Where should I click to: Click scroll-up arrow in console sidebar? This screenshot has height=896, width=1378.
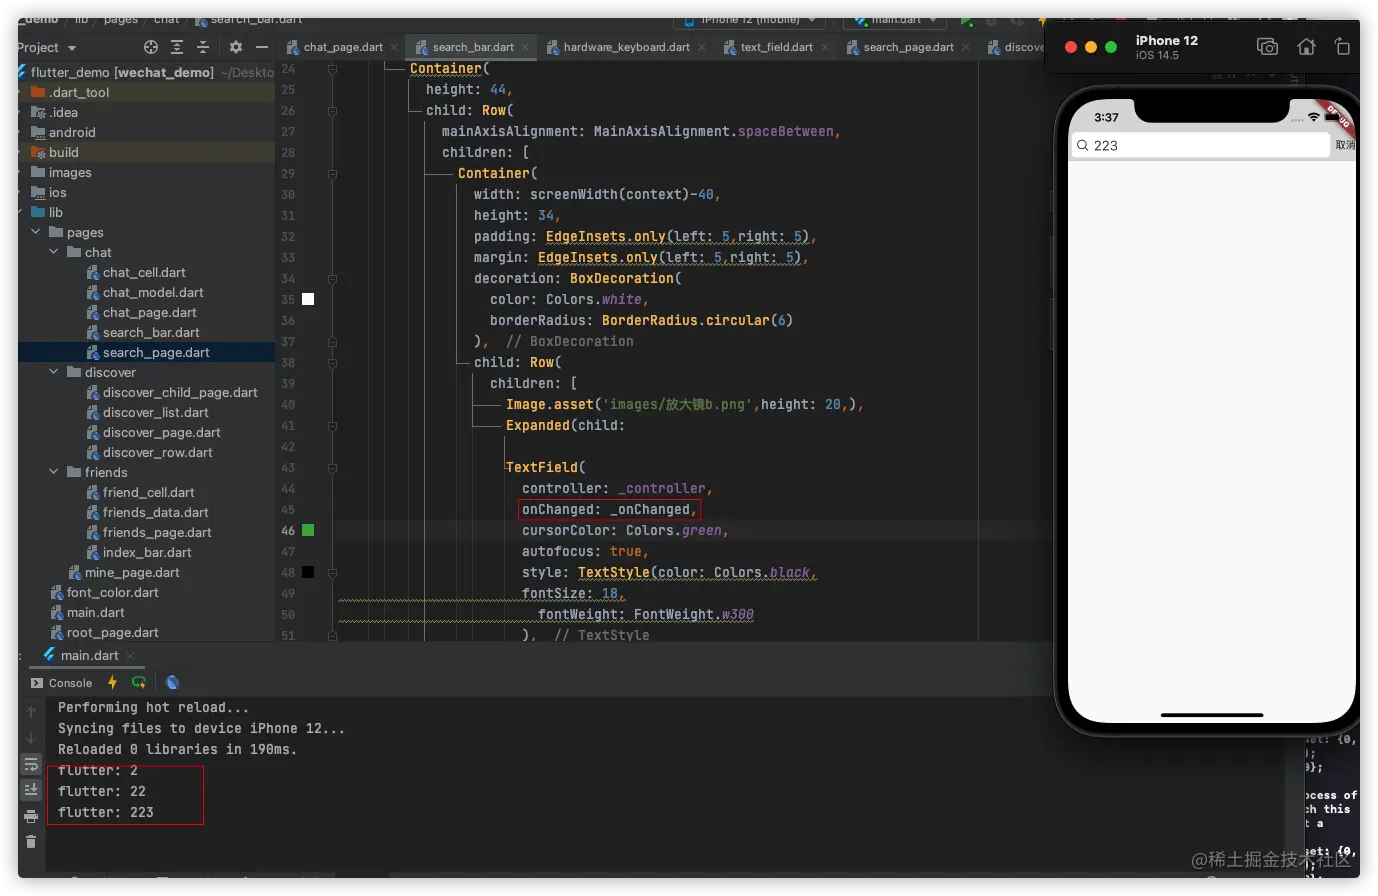click(31, 712)
